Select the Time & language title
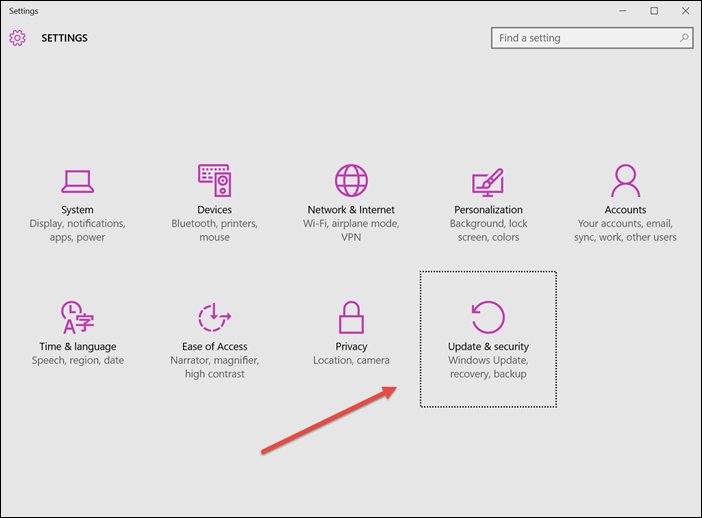702x518 pixels. pyautogui.click(x=78, y=347)
